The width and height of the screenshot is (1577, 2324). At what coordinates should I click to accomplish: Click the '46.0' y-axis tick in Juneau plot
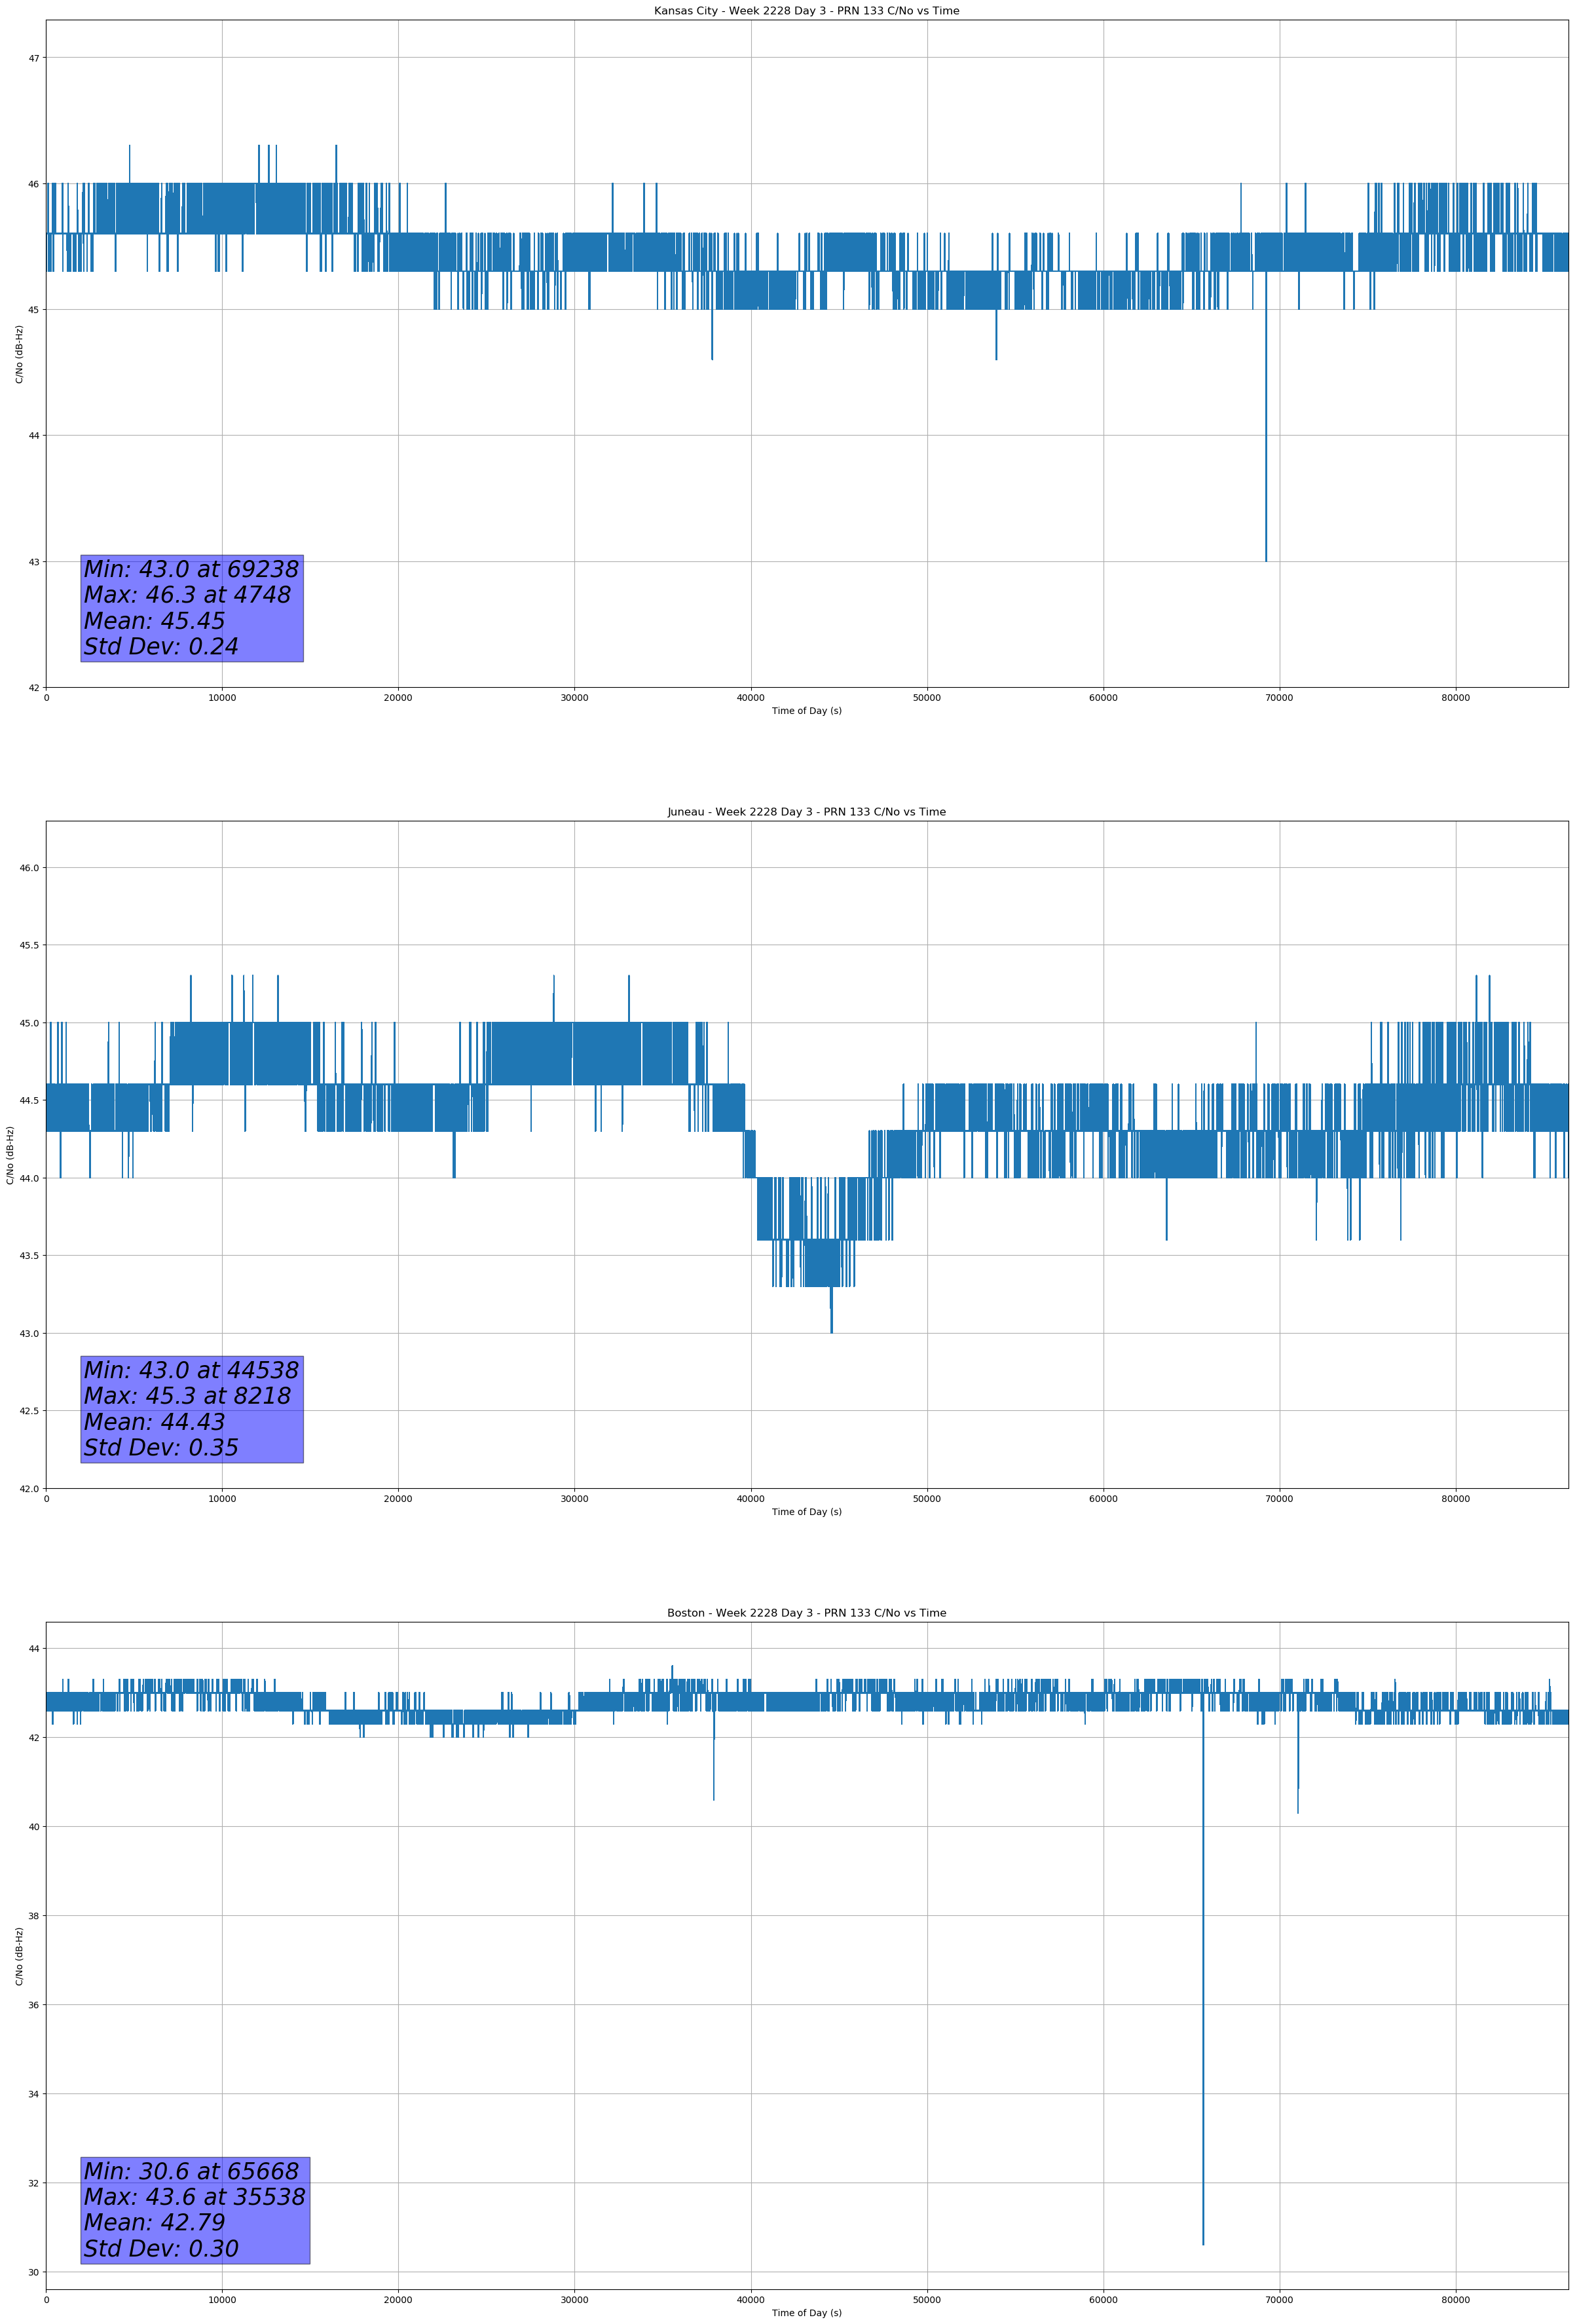pos(30,868)
